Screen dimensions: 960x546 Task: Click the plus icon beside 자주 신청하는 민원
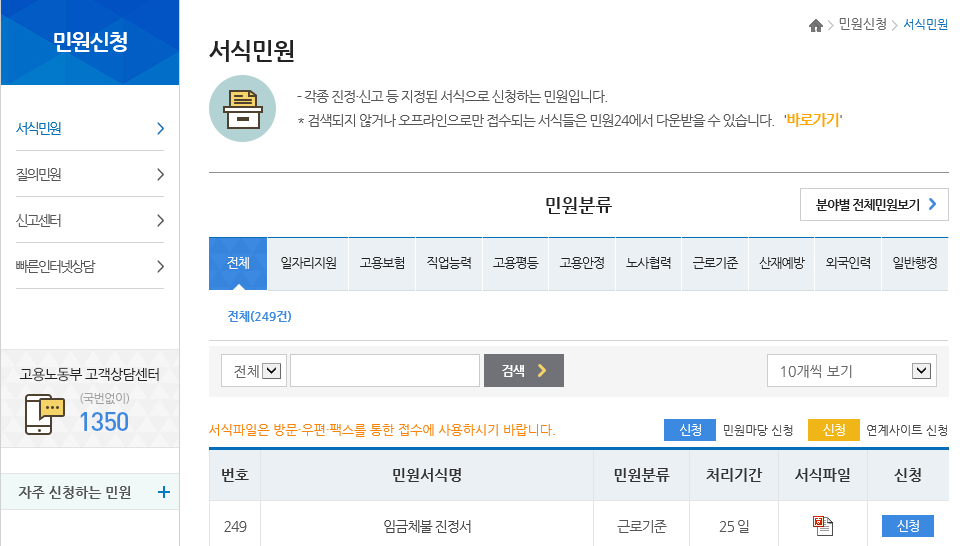click(164, 492)
